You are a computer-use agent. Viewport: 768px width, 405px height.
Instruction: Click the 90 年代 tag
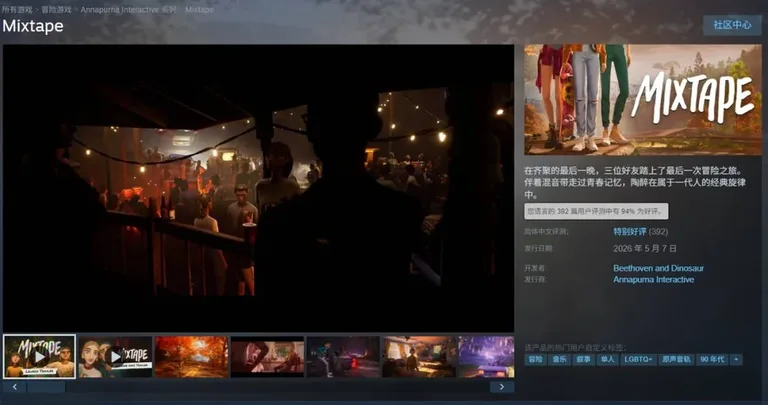712,359
